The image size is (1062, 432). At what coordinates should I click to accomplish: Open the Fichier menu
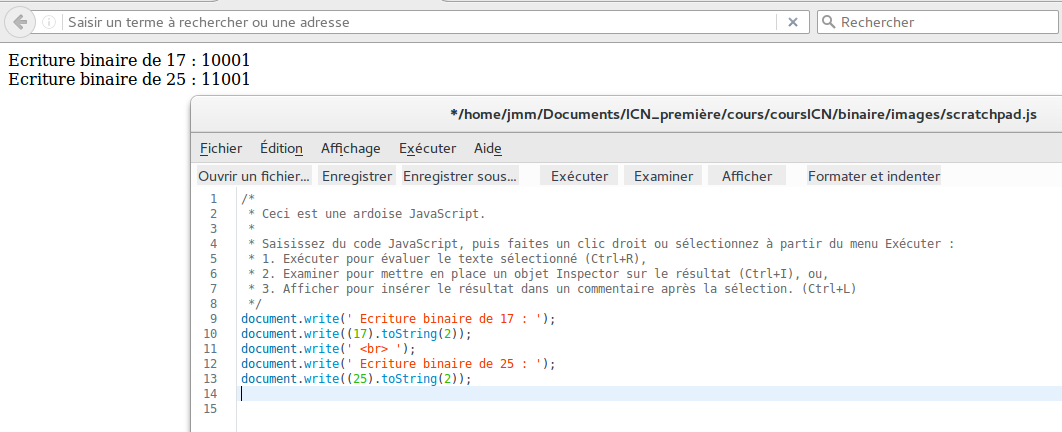tap(221, 148)
